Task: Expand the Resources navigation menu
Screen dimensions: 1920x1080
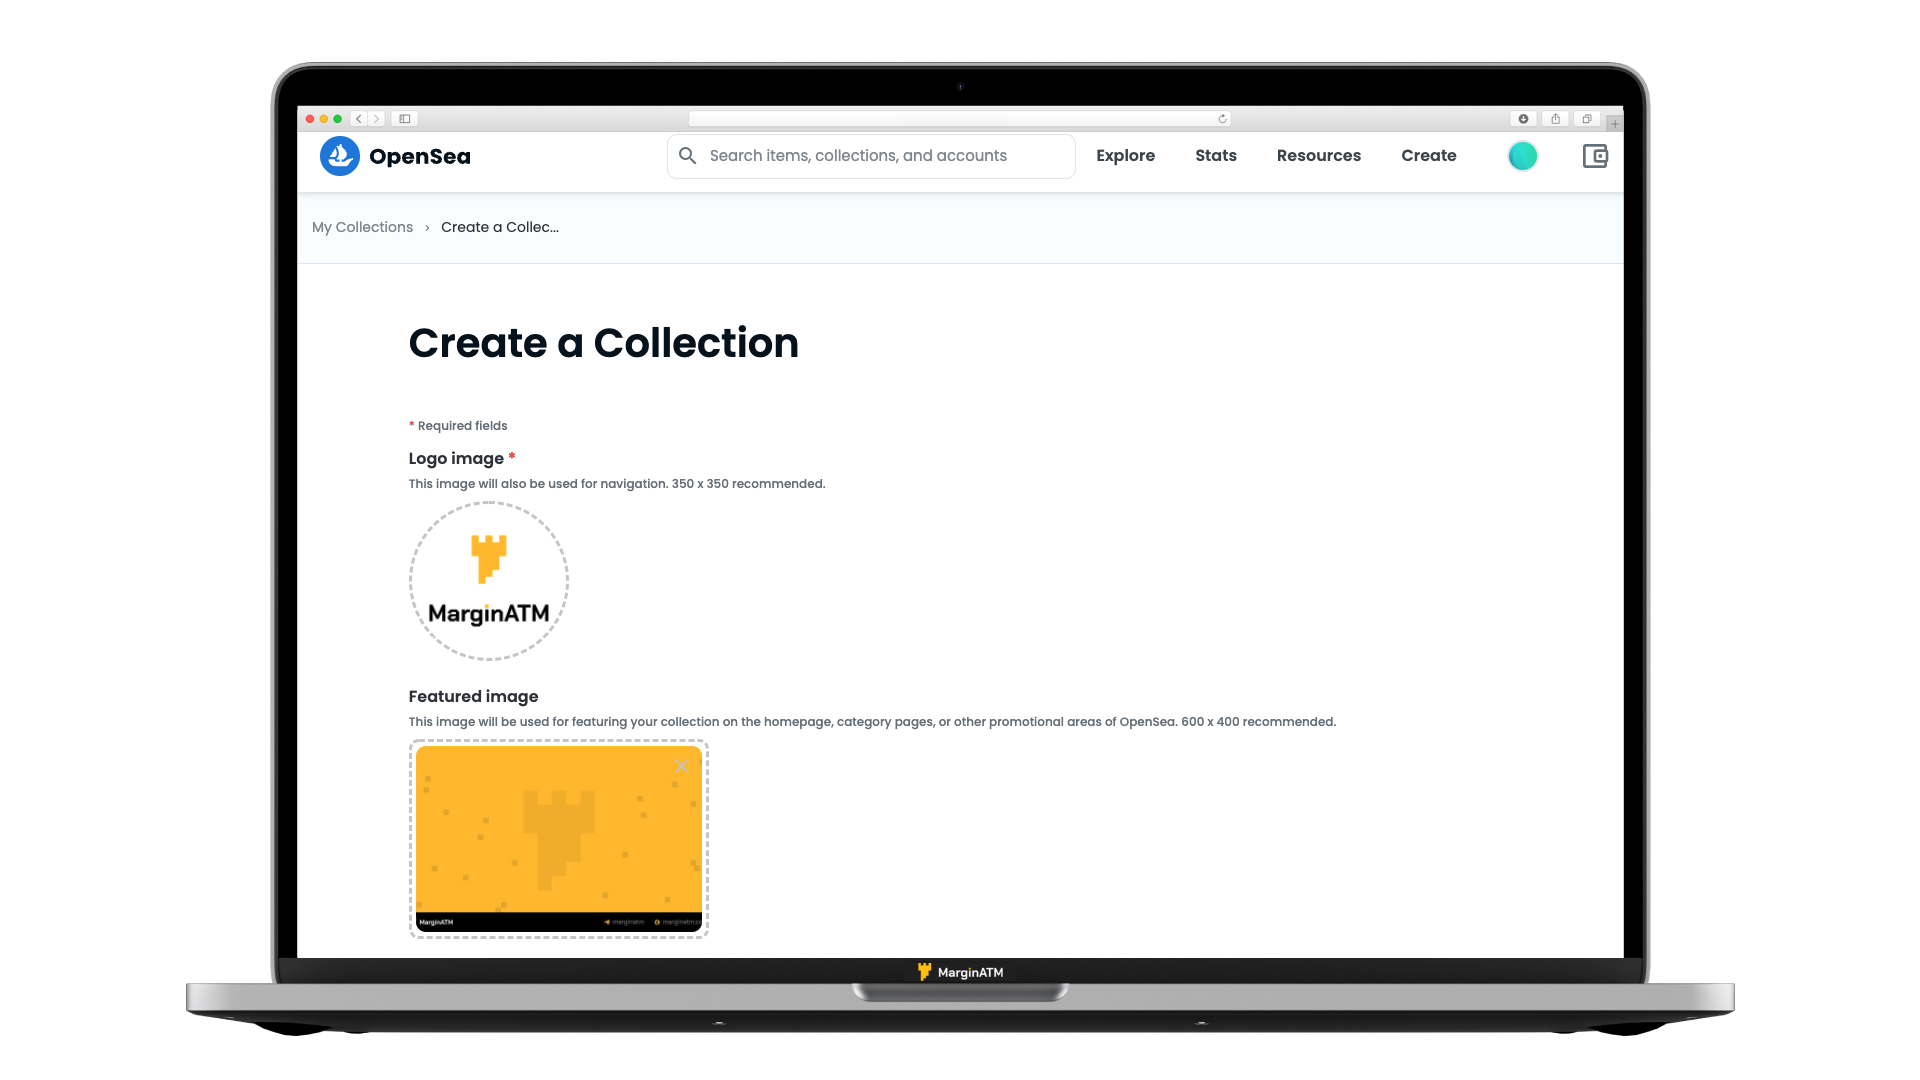Action: click(1319, 156)
